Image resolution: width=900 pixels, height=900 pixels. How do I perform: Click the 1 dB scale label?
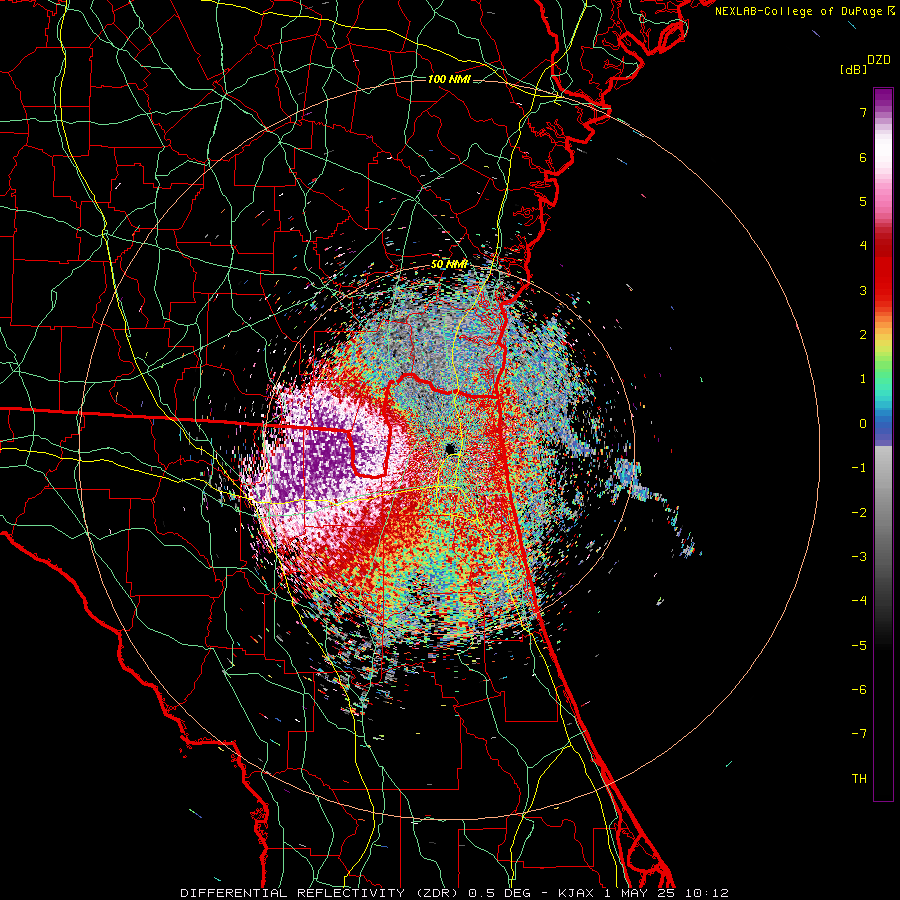coord(863,379)
